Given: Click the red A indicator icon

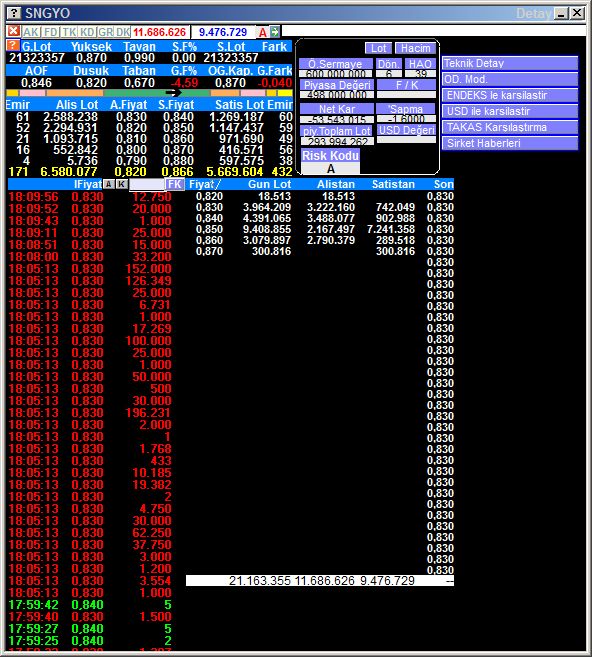Looking at the screenshot, I should click(263, 32).
